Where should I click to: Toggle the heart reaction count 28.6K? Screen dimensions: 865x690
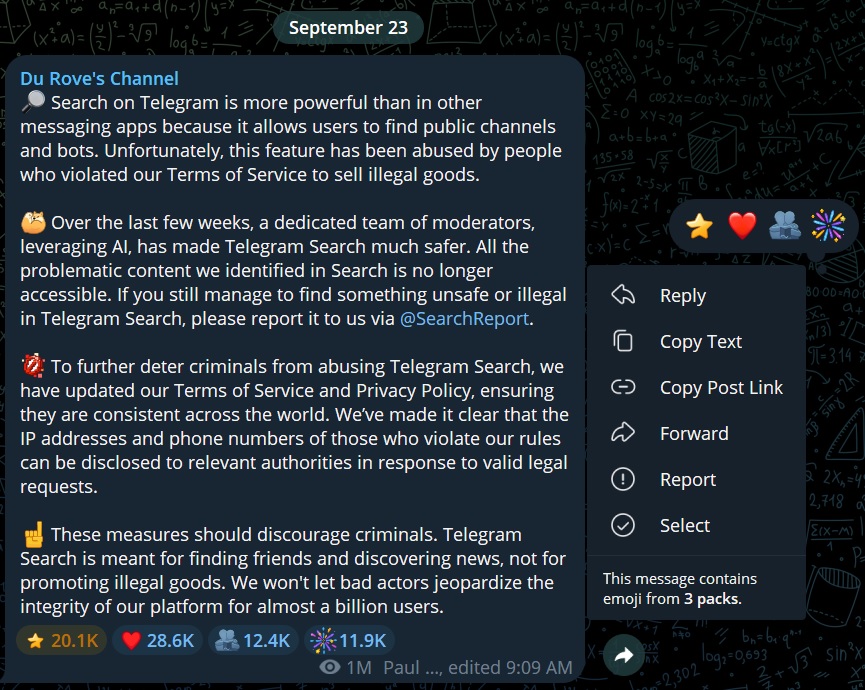pyautogui.click(x=157, y=640)
